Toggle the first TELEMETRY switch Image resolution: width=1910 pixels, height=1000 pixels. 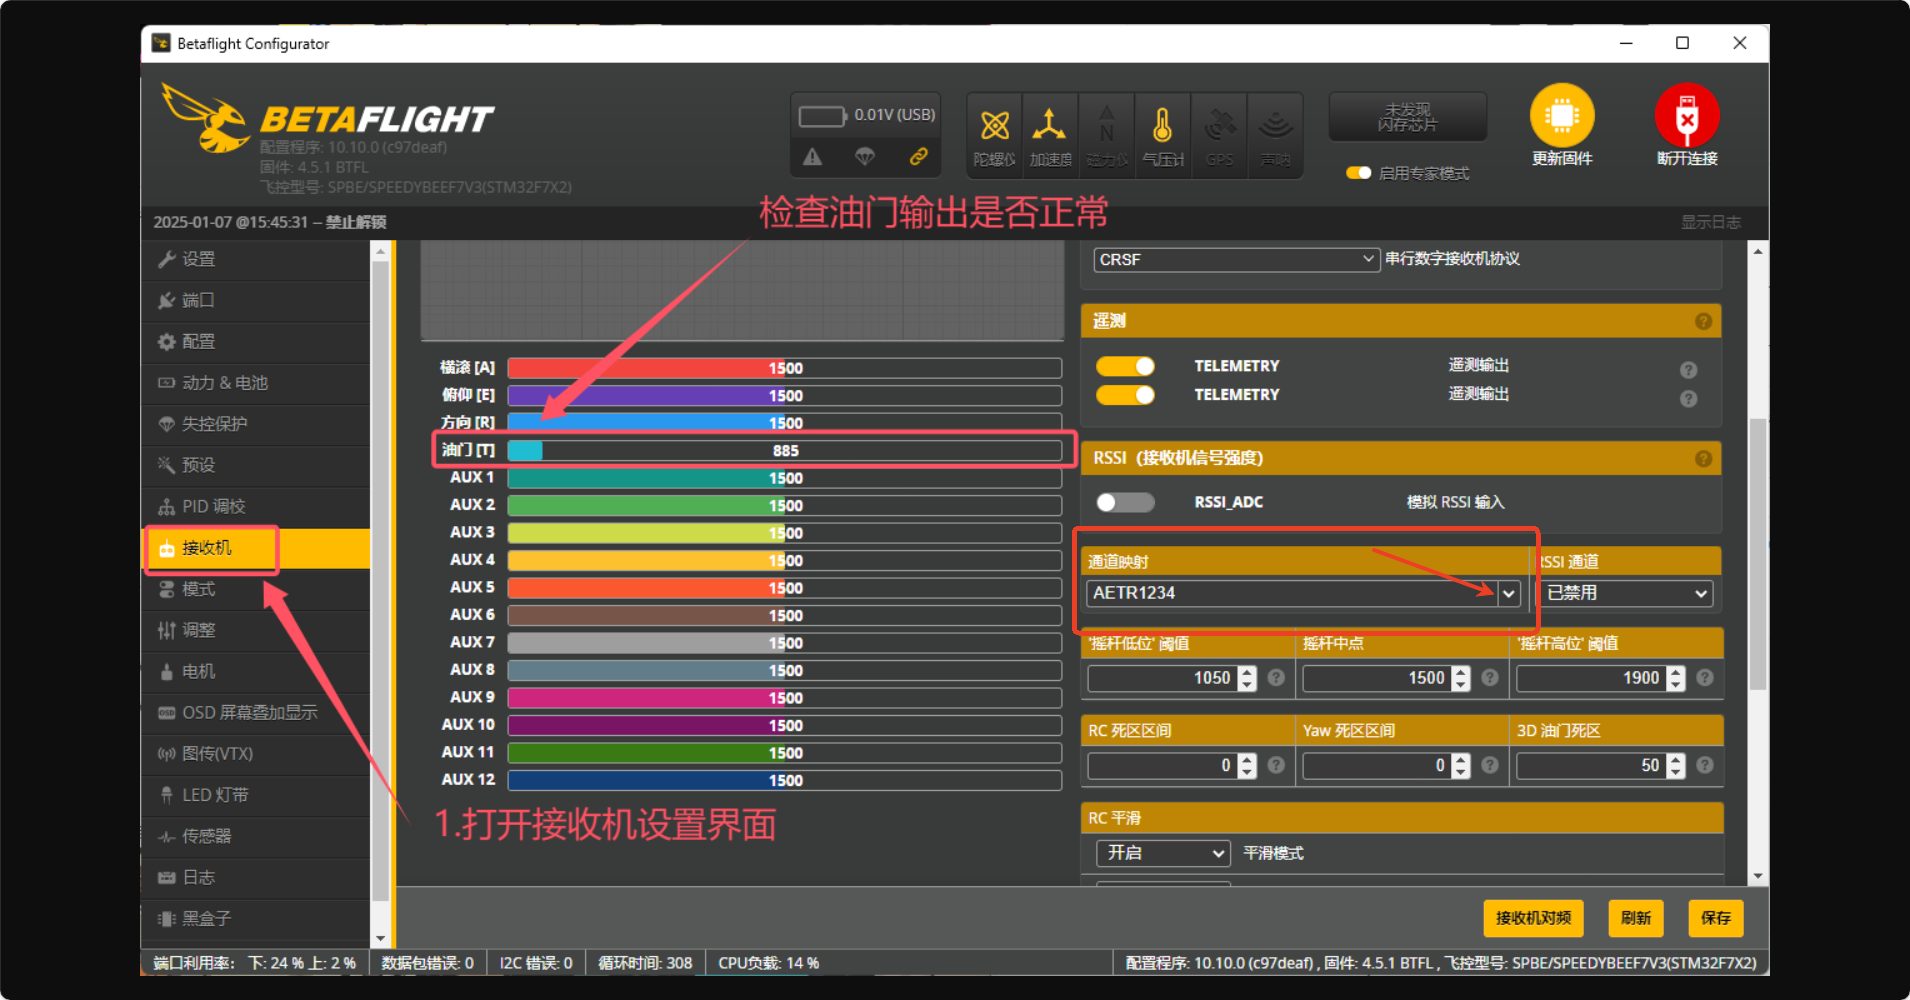click(1125, 366)
